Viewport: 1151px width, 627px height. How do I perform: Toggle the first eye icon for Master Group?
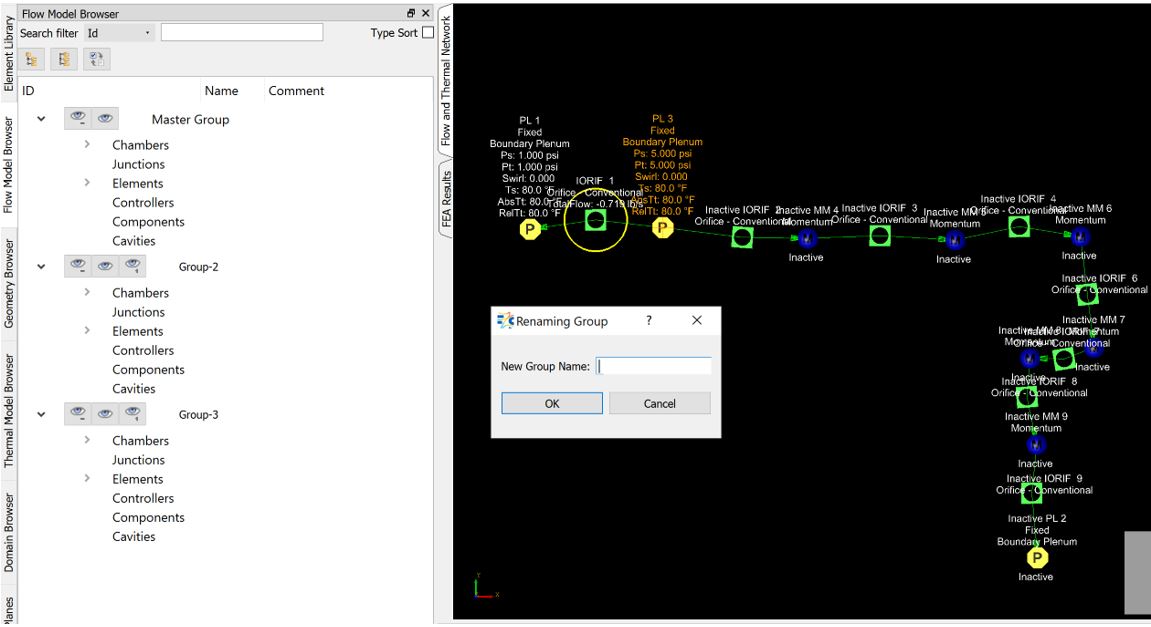pos(78,119)
